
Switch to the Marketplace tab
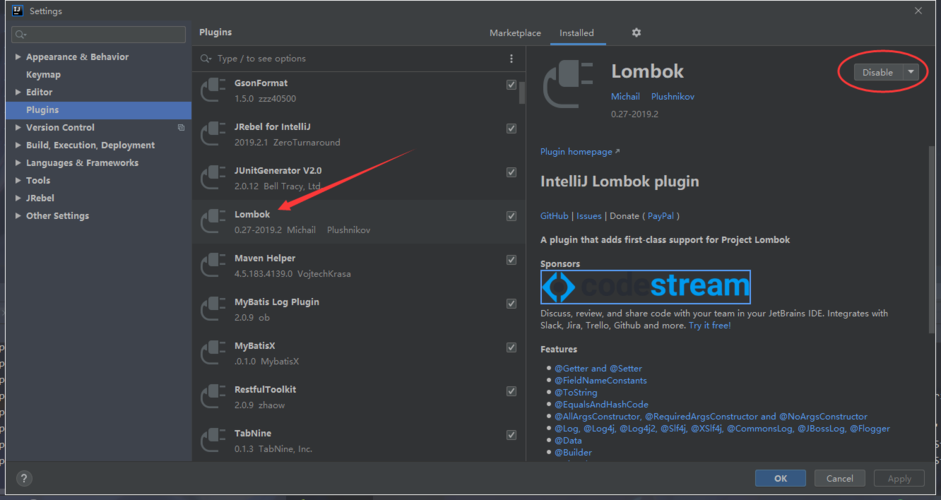[x=515, y=33]
